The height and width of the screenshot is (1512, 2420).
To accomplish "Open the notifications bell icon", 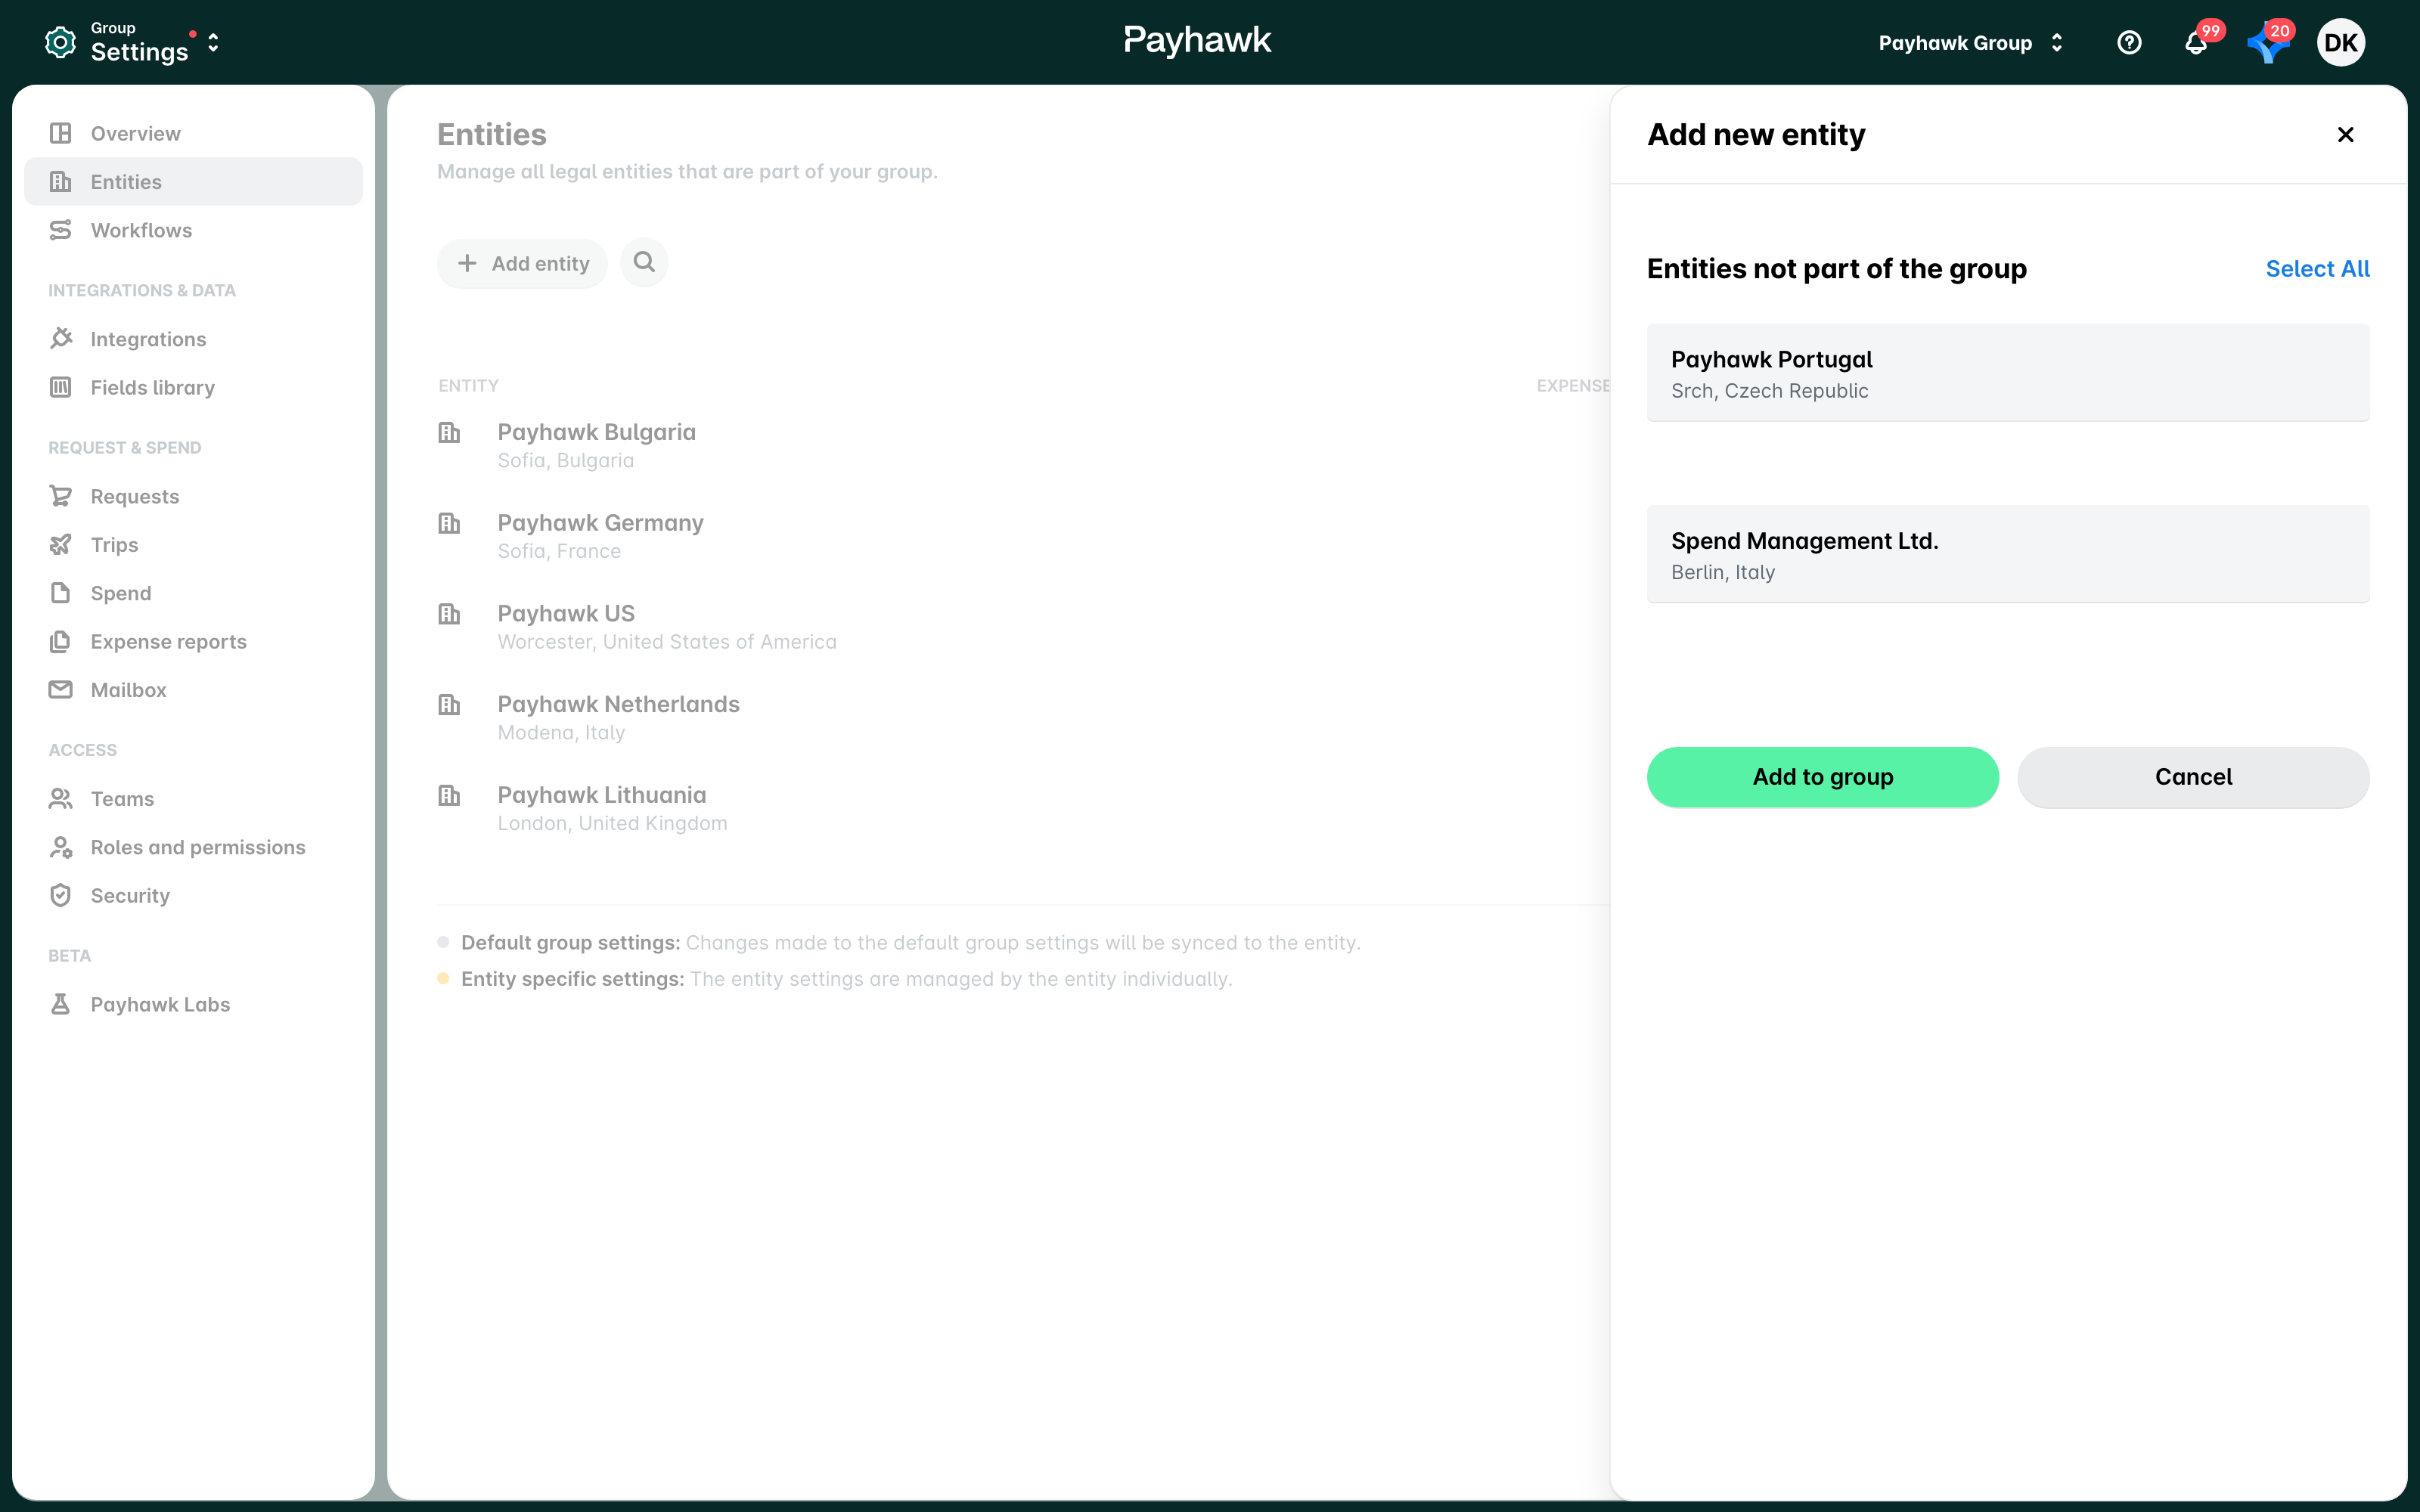I will point(2196,43).
